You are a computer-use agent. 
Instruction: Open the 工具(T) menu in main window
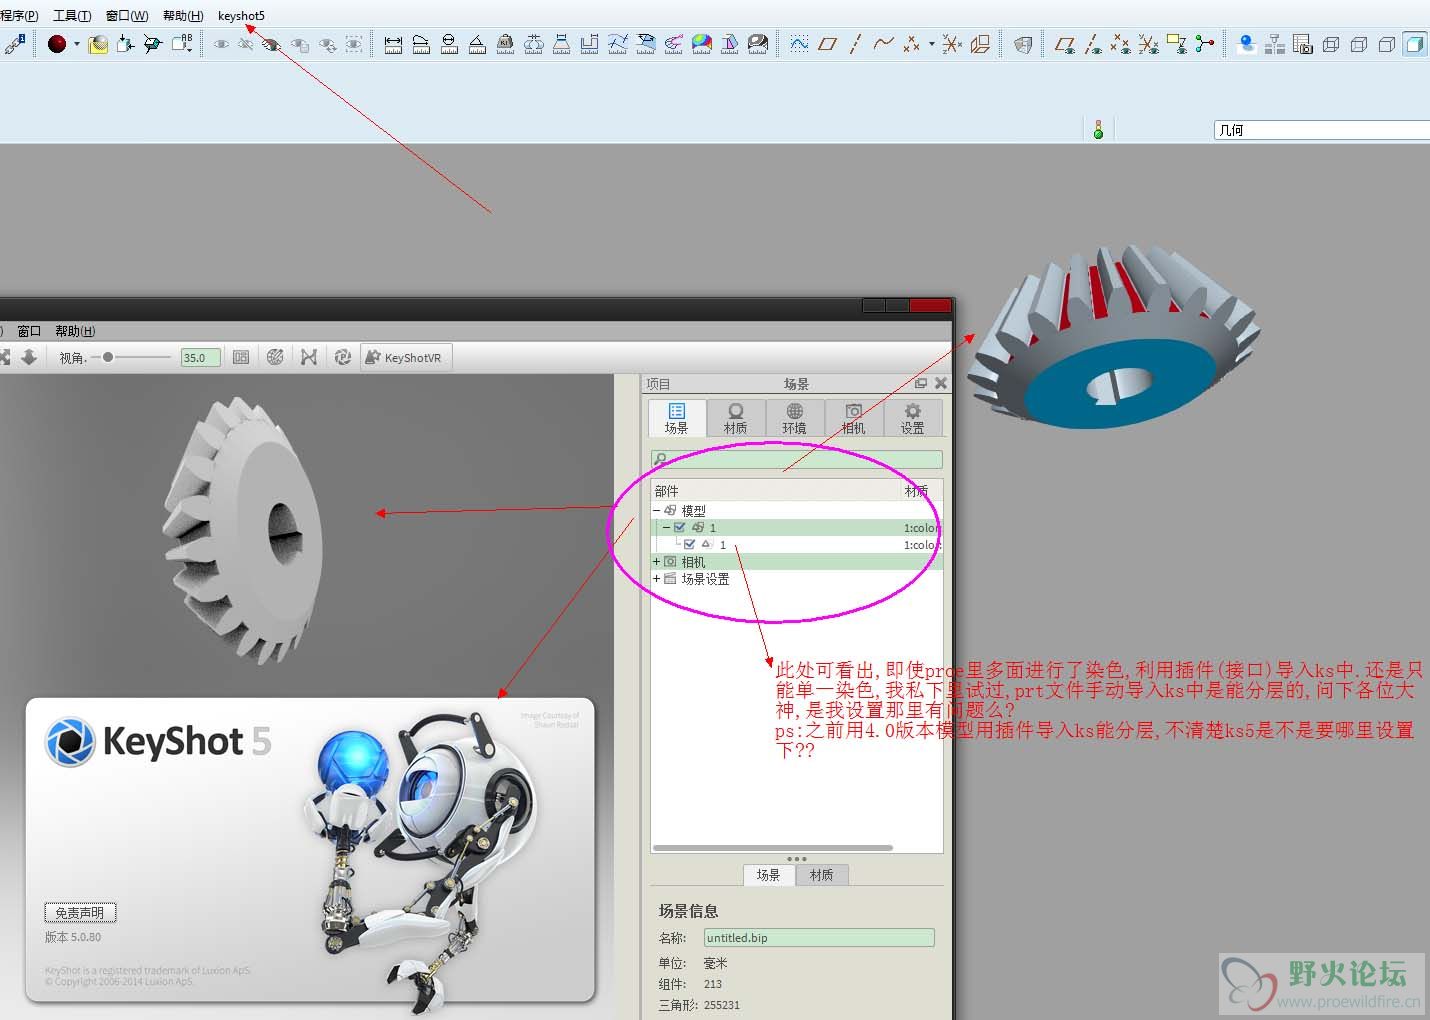72,16
